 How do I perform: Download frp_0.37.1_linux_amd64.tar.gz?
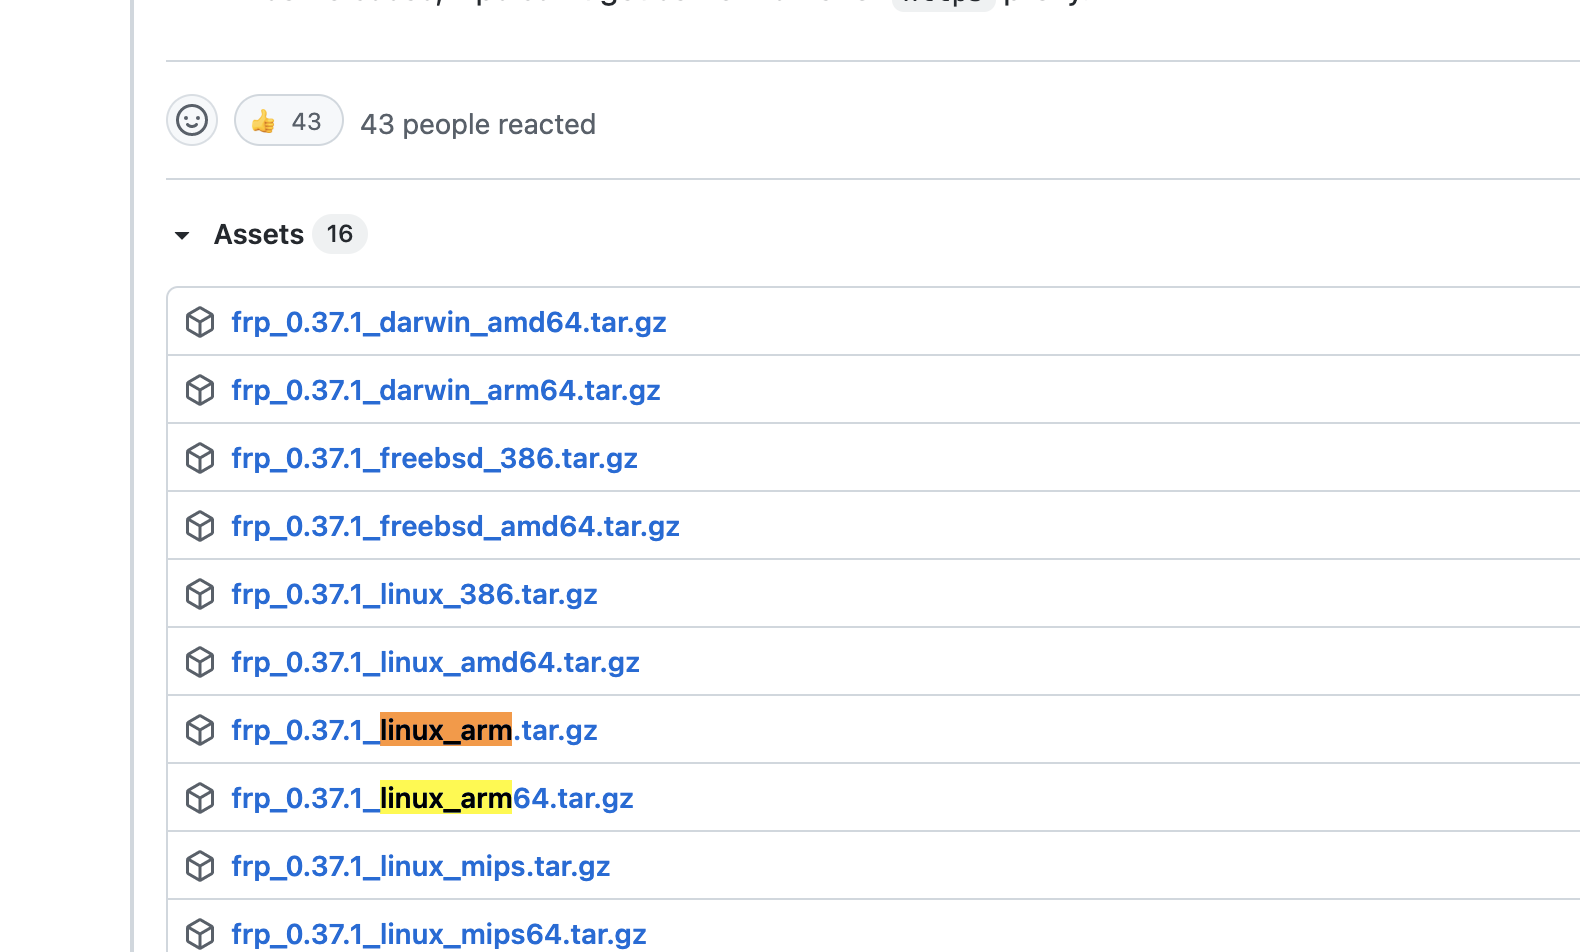point(435,662)
